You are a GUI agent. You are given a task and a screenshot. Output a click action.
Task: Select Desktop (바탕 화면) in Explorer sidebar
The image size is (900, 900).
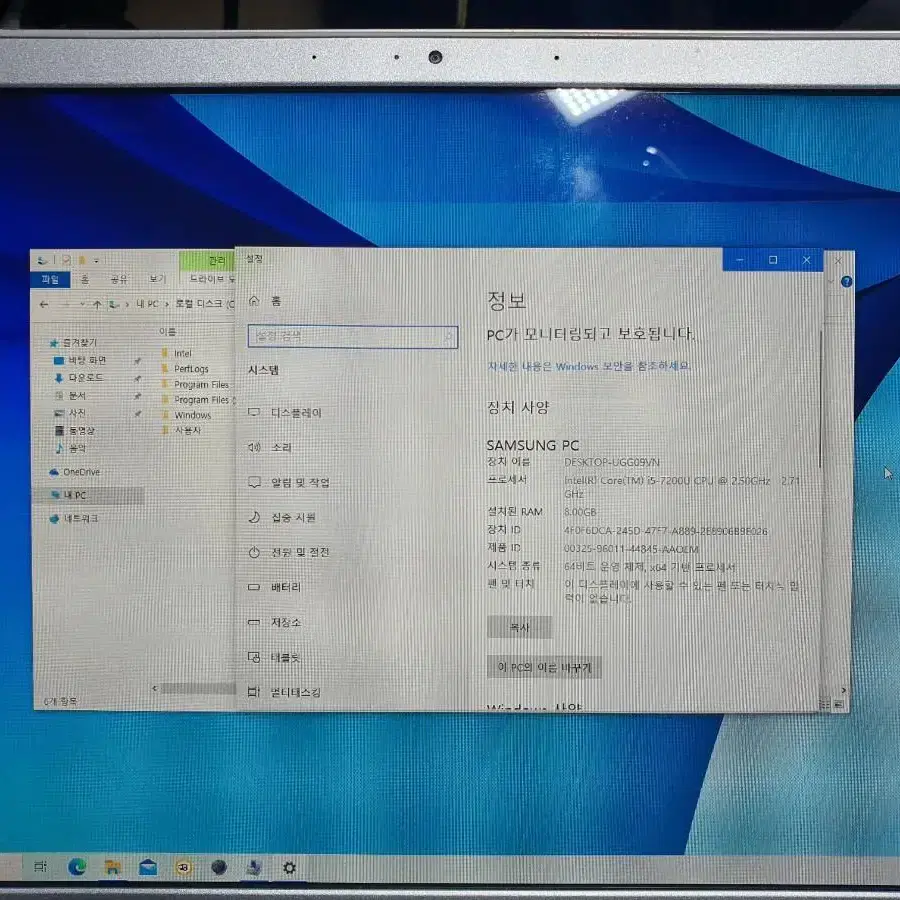coord(80,360)
